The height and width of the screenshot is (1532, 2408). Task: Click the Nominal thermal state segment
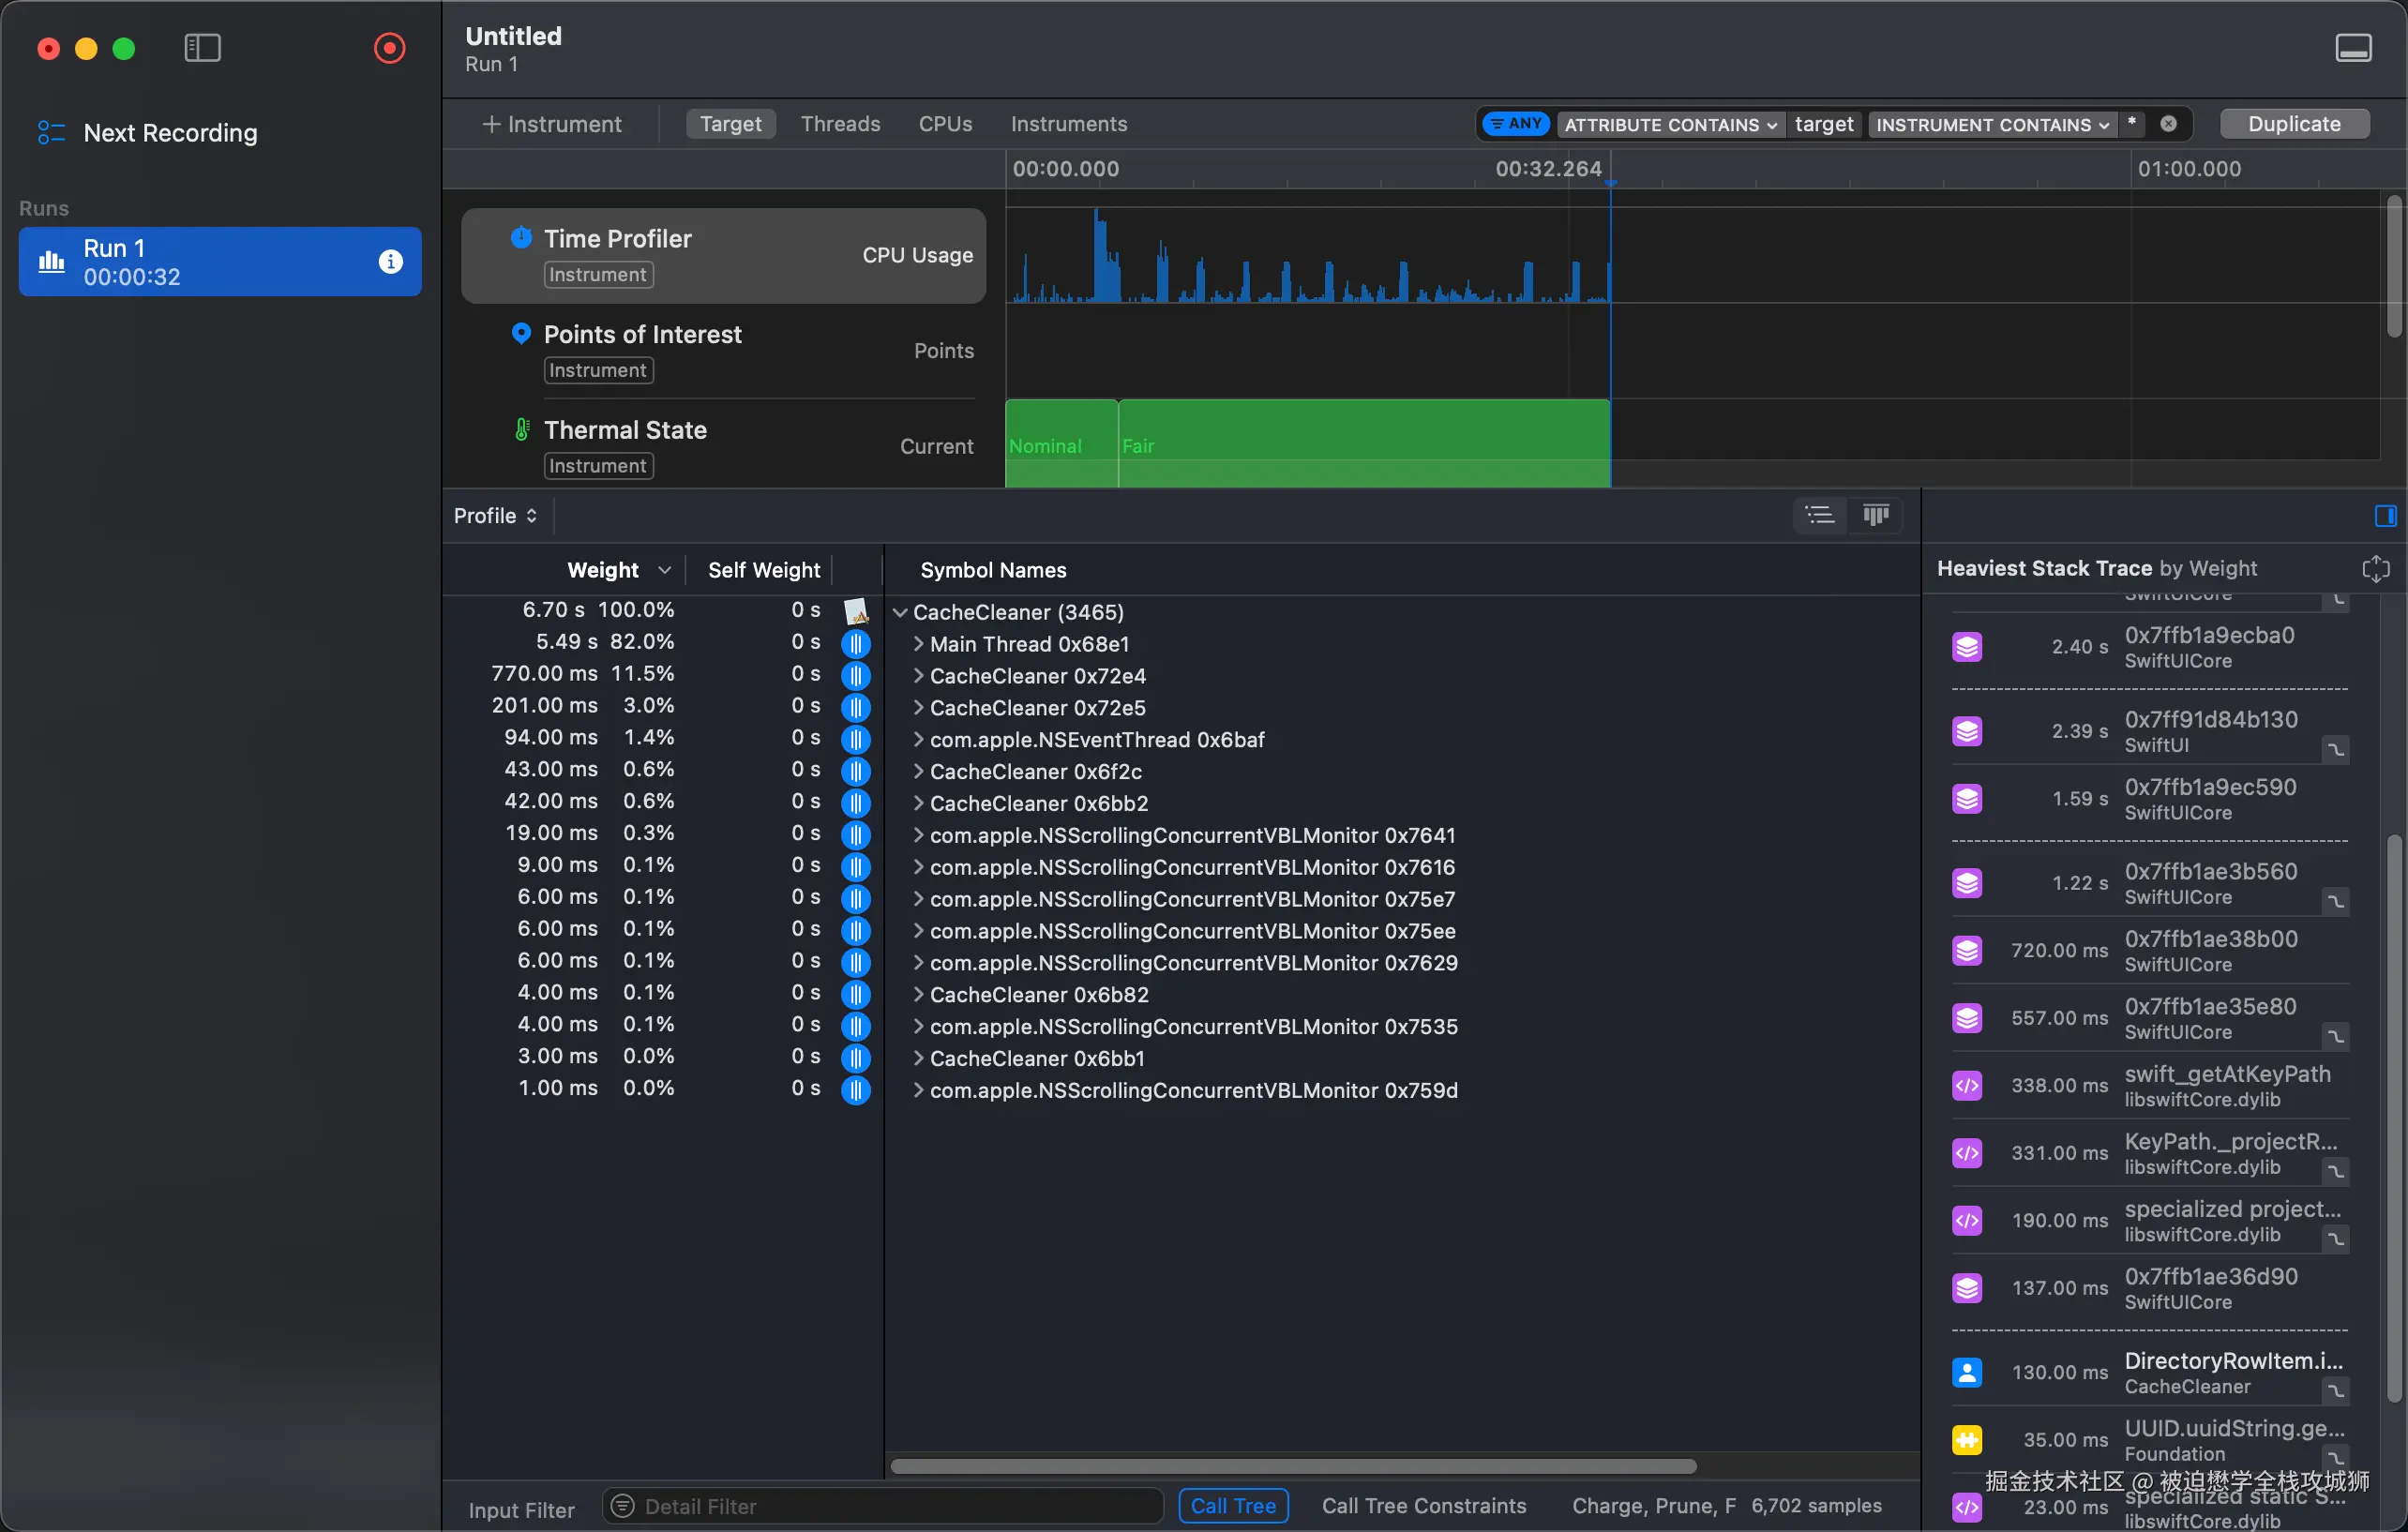click(x=1061, y=444)
